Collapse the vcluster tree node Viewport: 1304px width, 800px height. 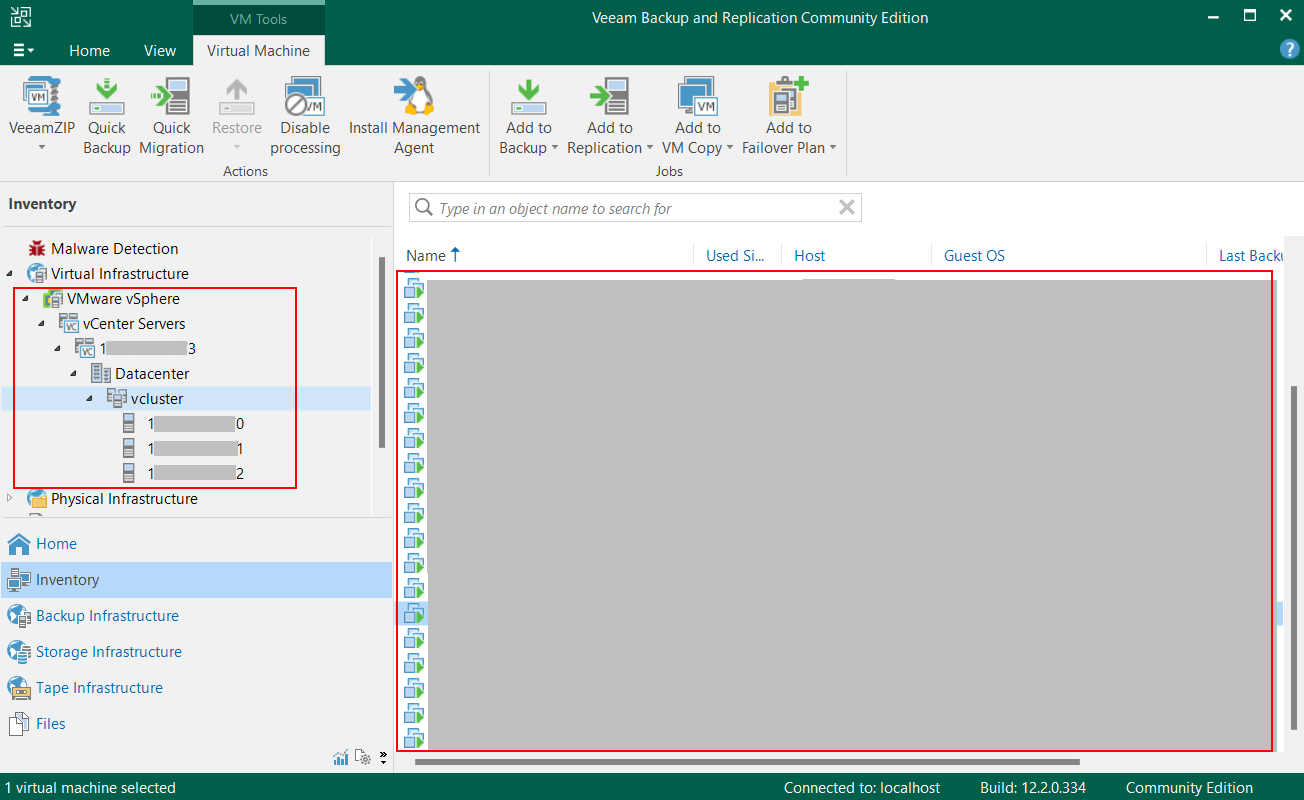tap(90, 398)
